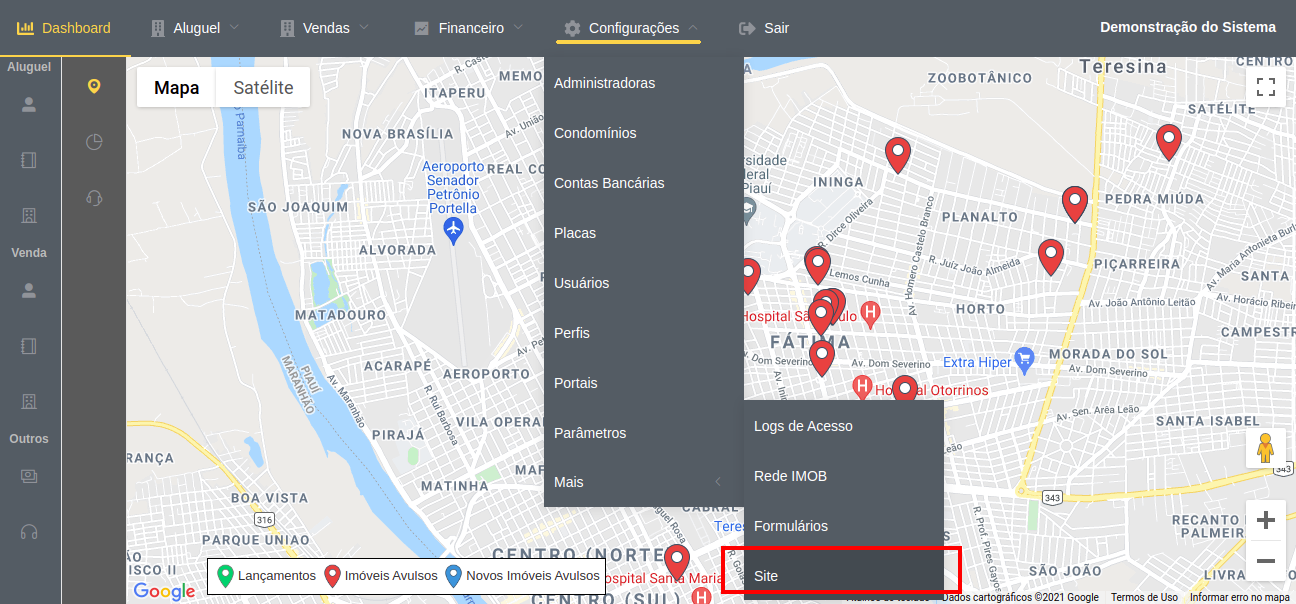The image size is (1296, 604).
Task: Open the pie chart sidebar icon
Action: tap(94, 142)
